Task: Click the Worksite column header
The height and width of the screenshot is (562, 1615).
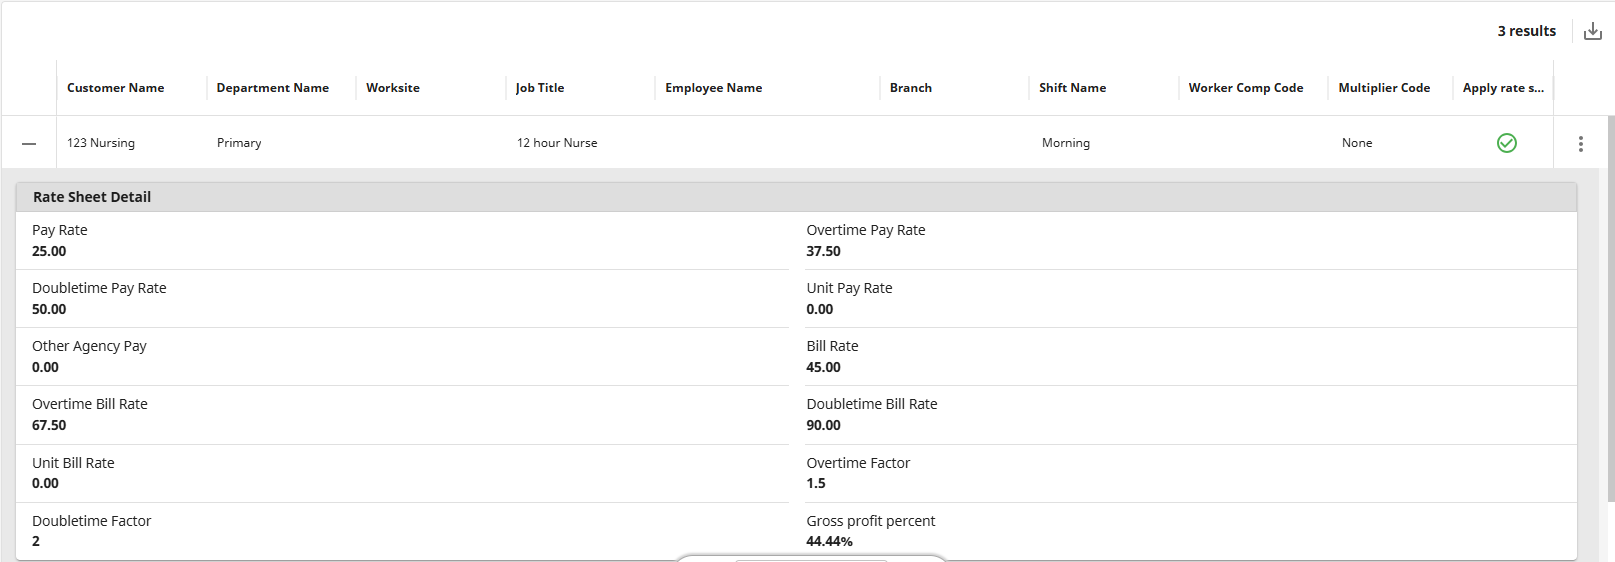Action: coord(393,88)
